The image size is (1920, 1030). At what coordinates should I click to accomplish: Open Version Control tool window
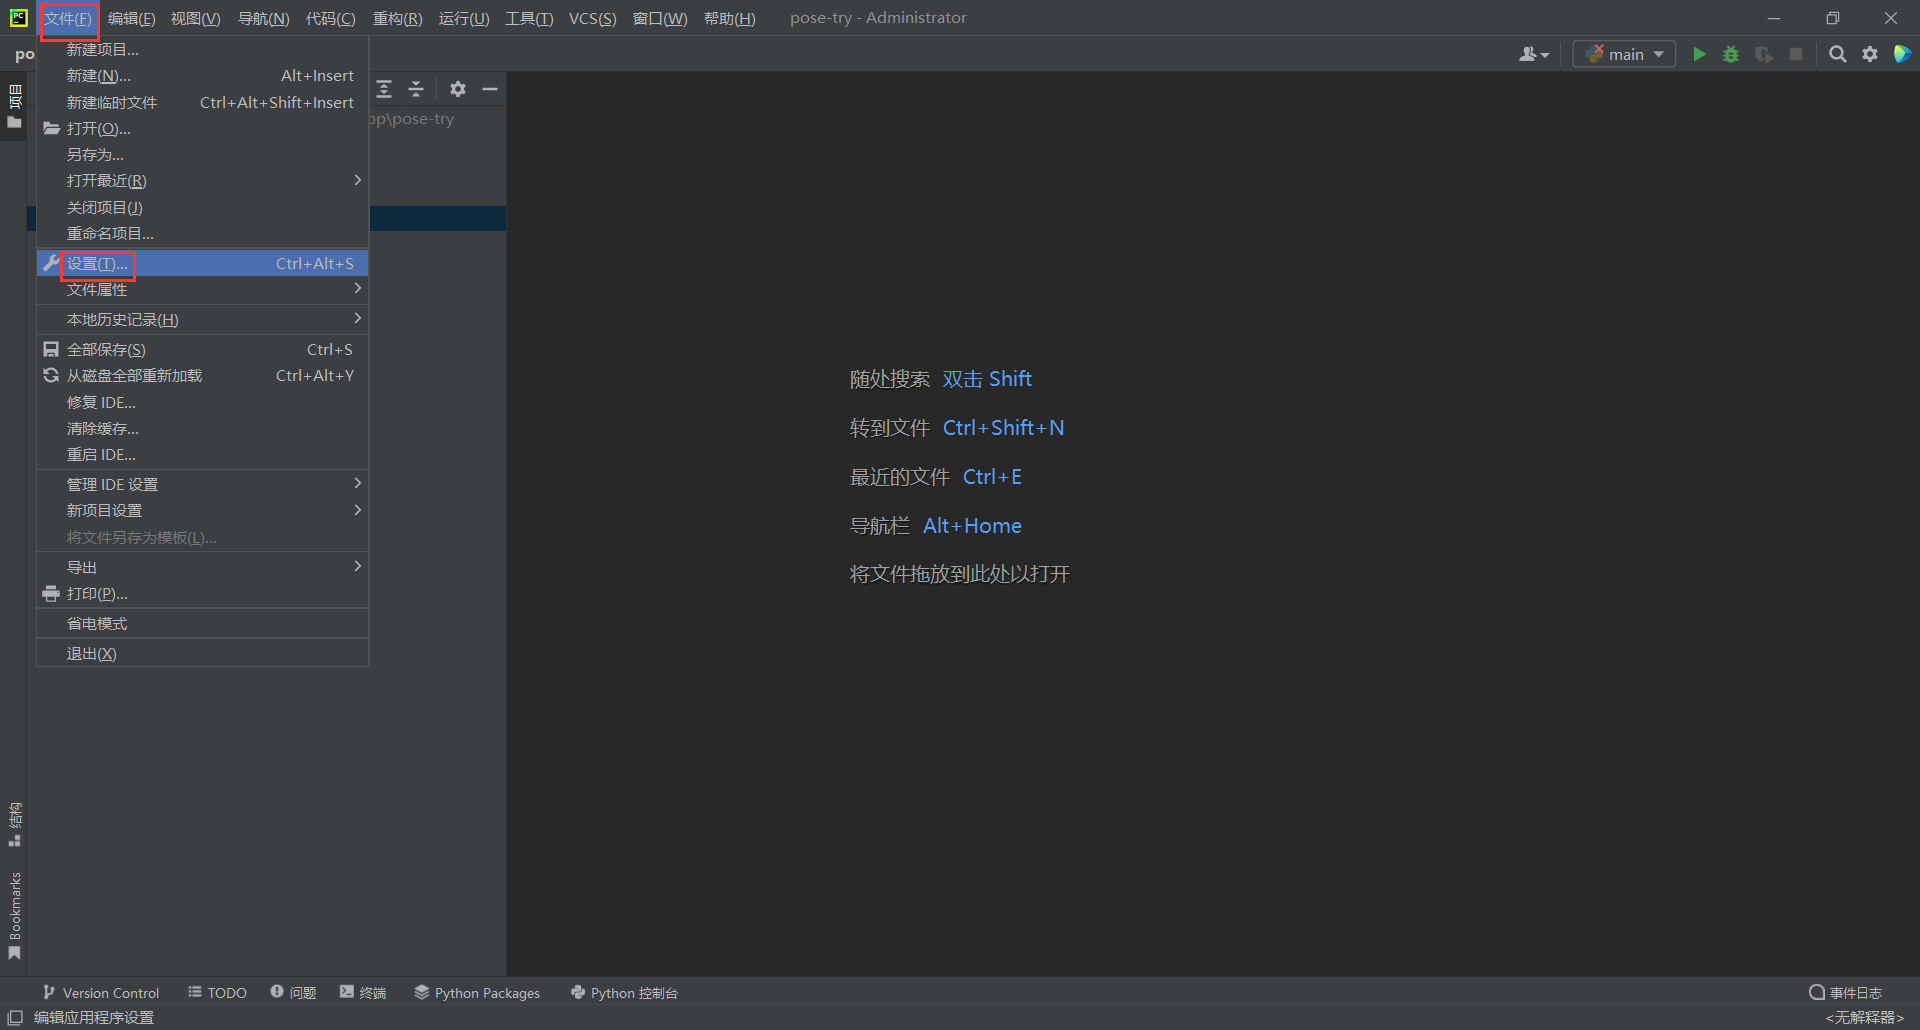coord(101,992)
